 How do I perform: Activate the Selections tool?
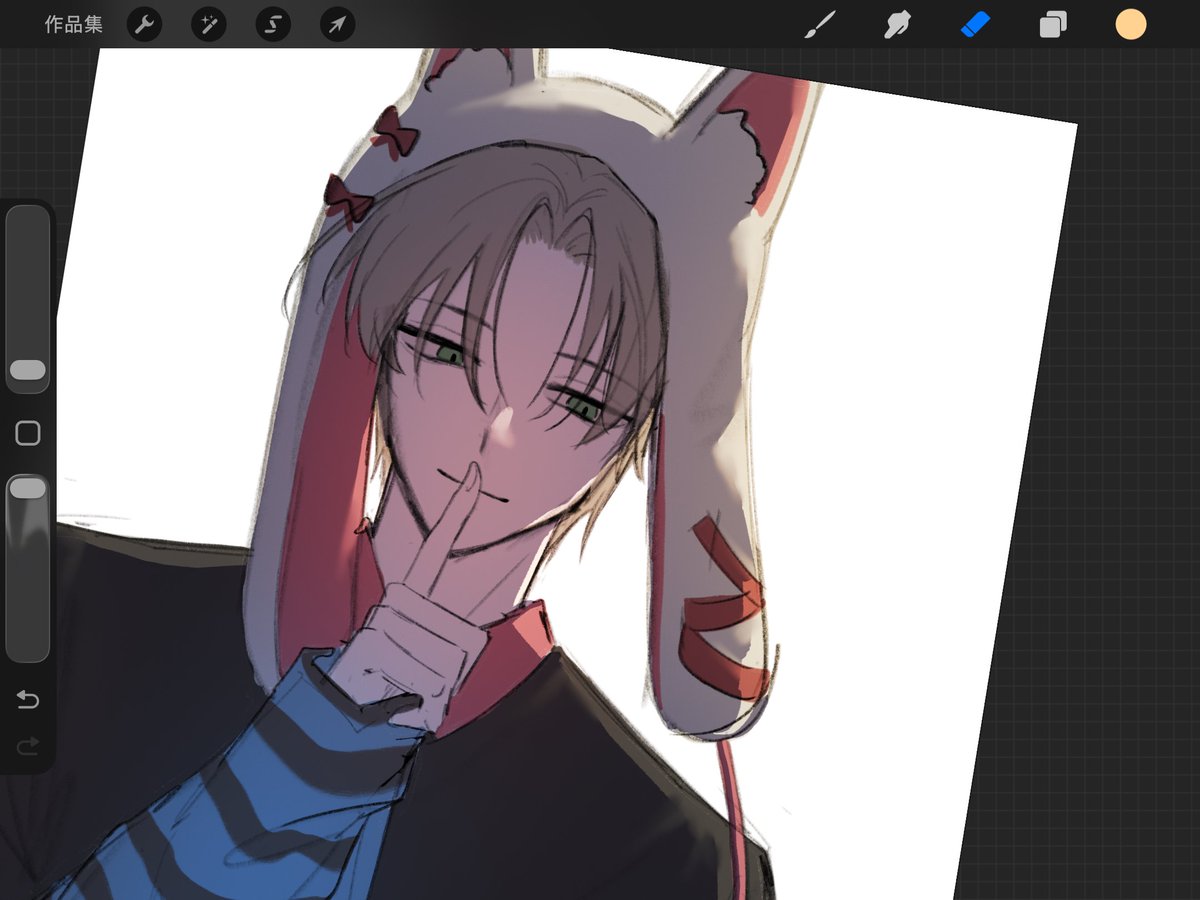tap(273, 24)
